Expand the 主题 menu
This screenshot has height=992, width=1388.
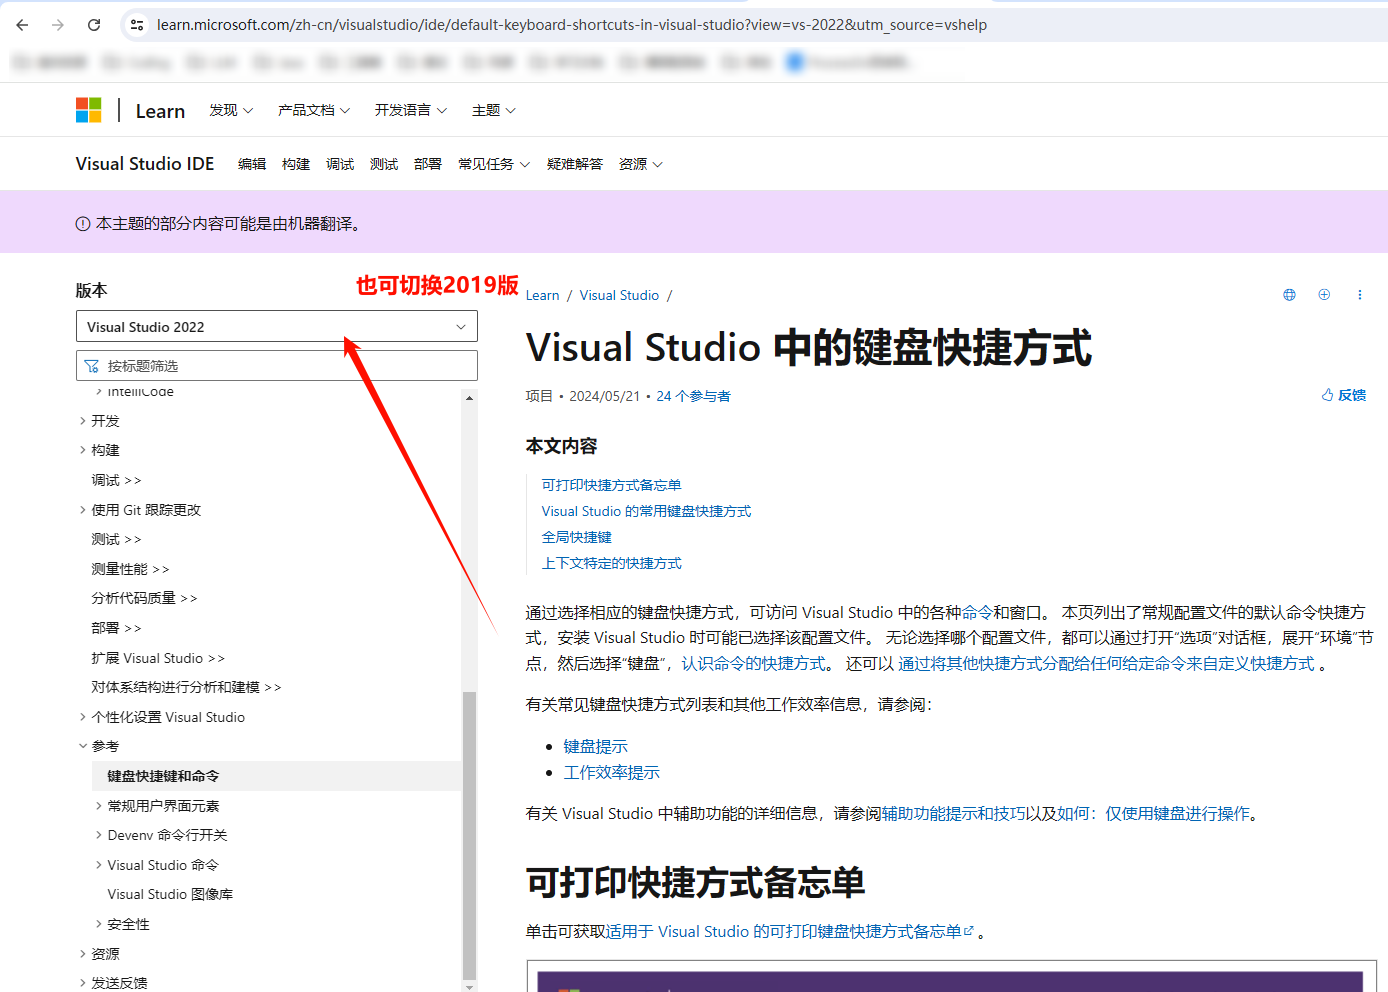click(x=494, y=110)
